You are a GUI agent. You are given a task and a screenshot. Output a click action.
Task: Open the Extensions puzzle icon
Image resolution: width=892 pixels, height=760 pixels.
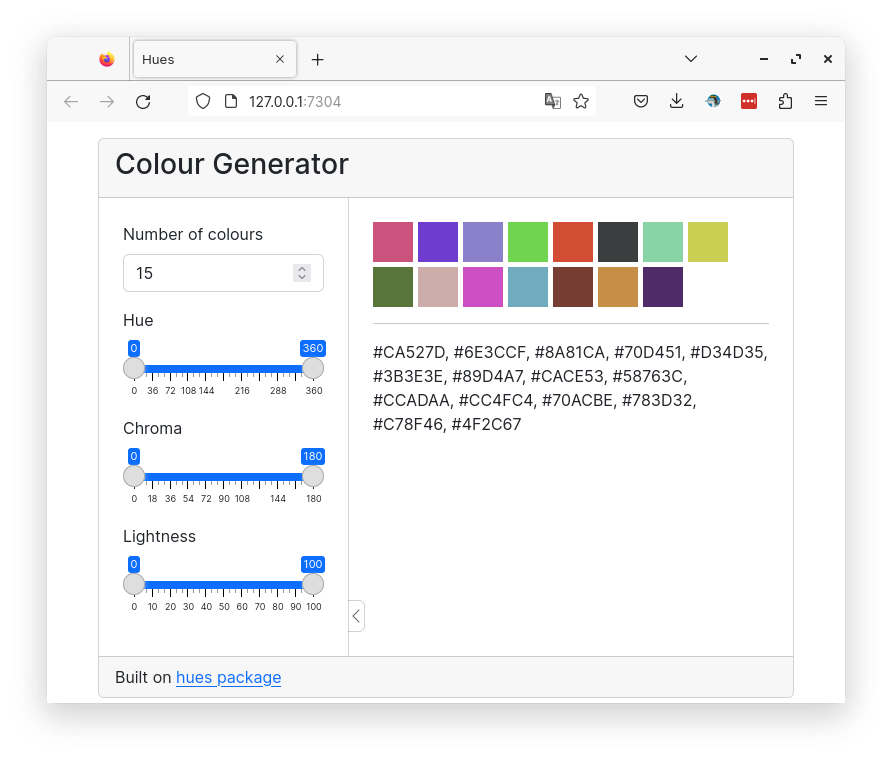[785, 101]
